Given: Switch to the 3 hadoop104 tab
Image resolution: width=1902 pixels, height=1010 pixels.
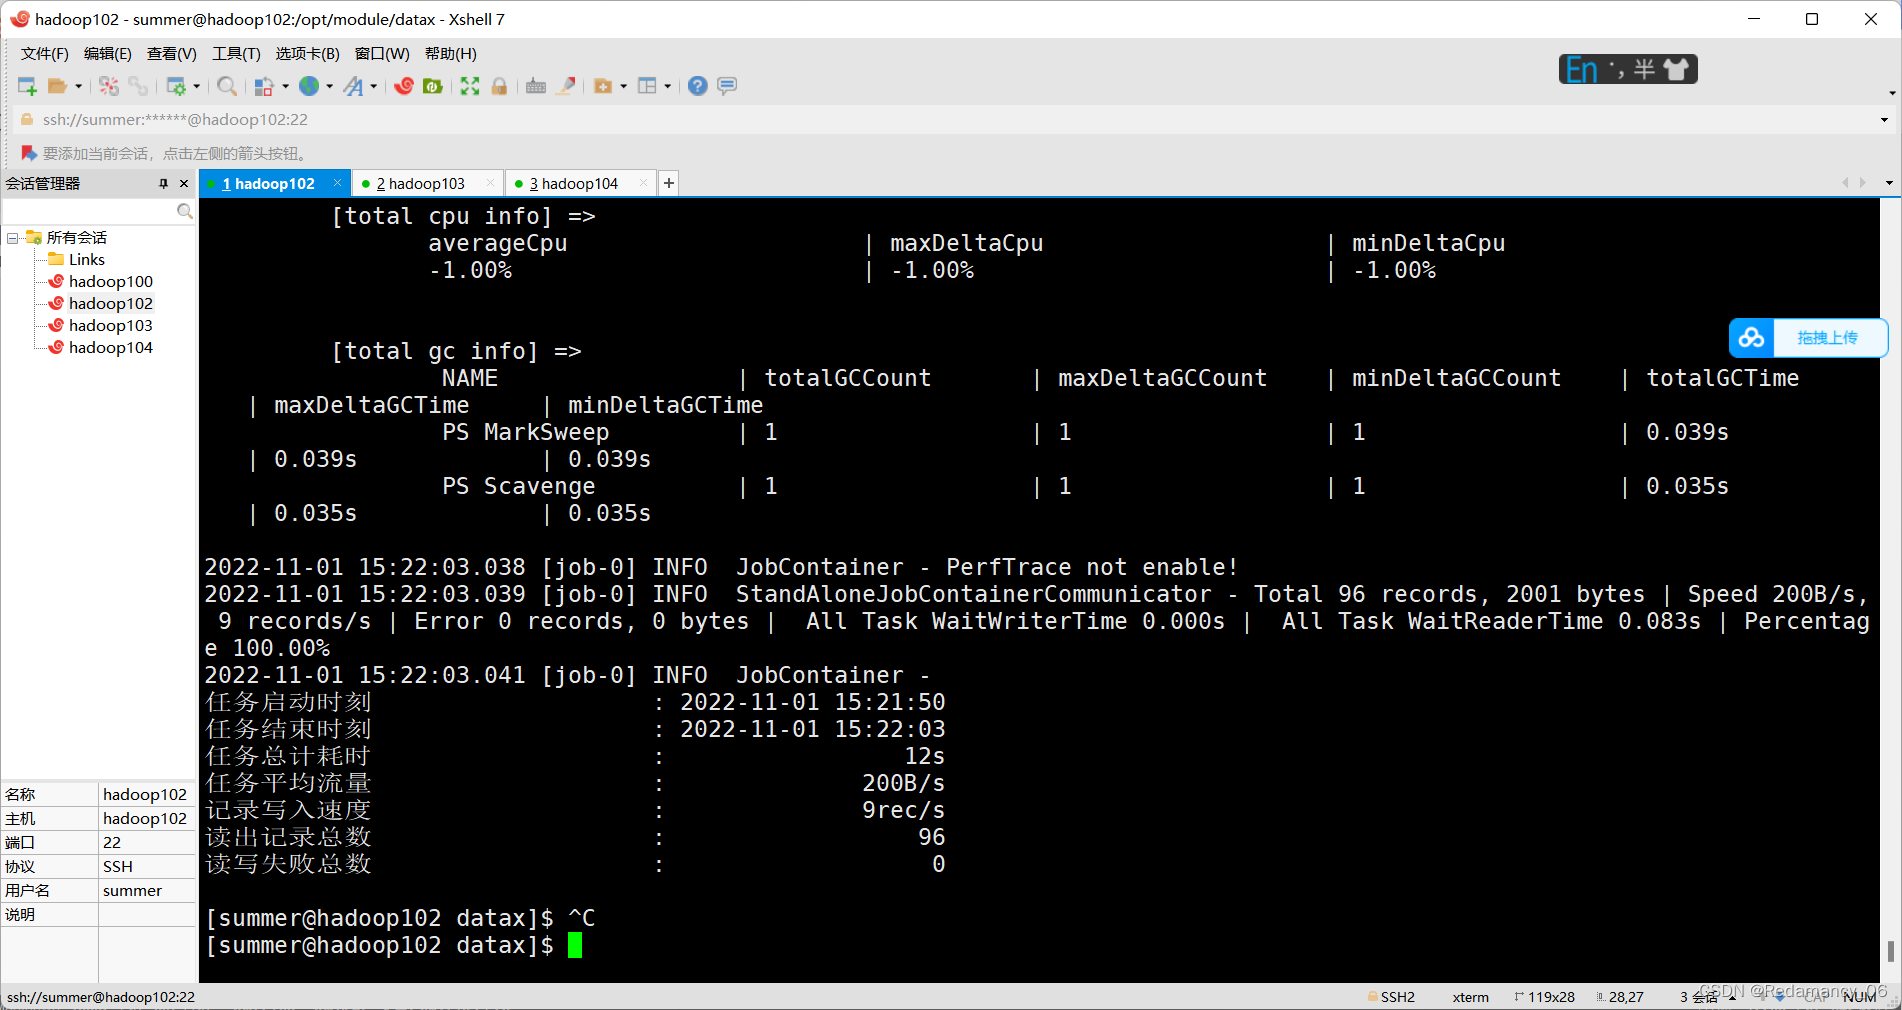Looking at the screenshot, I should (x=573, y=184).
